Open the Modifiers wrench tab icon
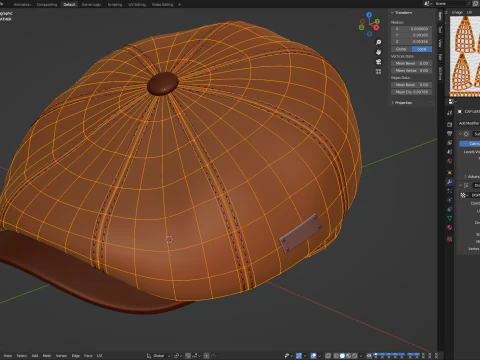Screen dimensions: 480x360 (x=450, y=182)
